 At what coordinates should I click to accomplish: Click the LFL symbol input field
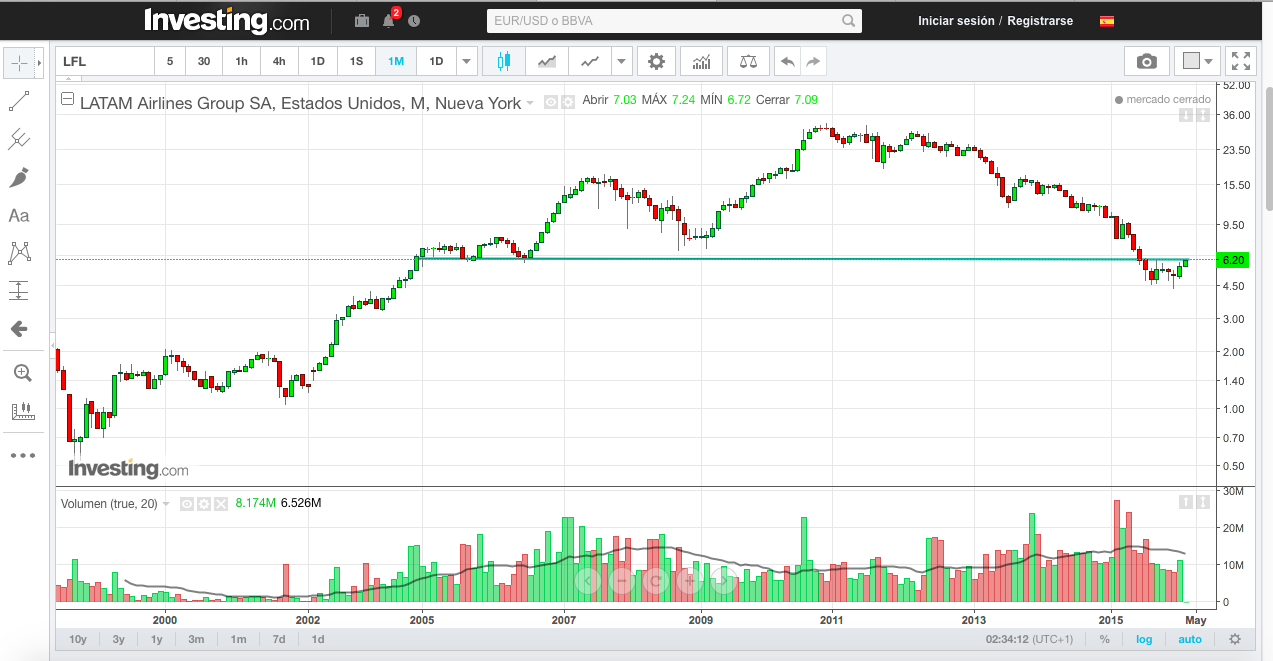[104, 61]
